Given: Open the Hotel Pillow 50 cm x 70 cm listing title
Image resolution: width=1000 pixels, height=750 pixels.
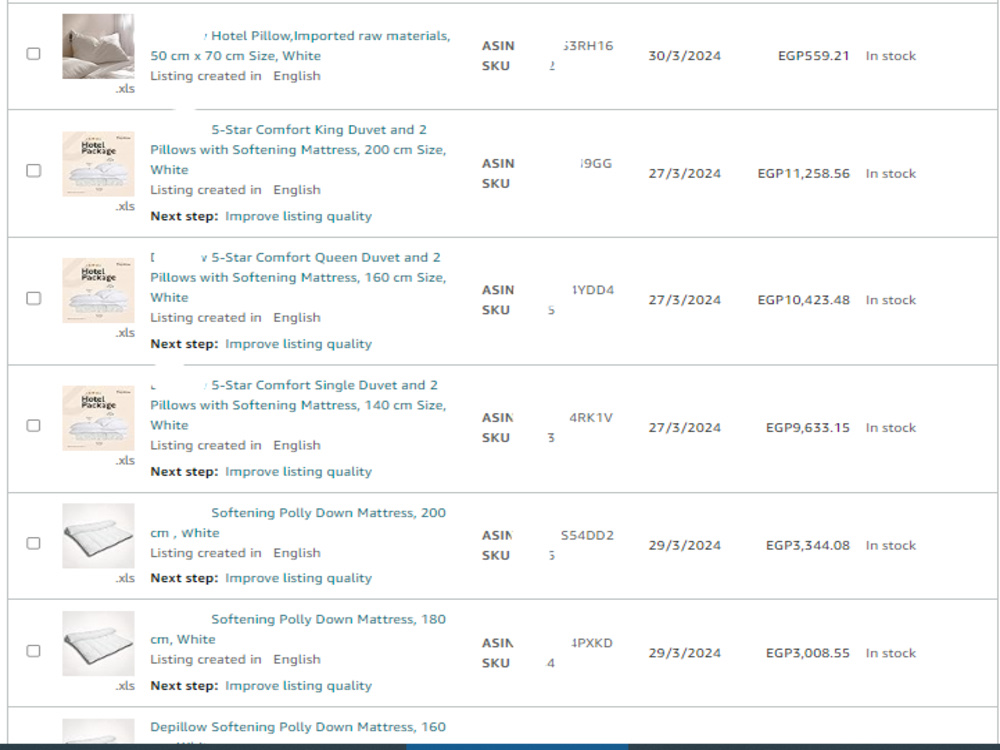Looking at the screenshot, I should click(x=300, y=46).
